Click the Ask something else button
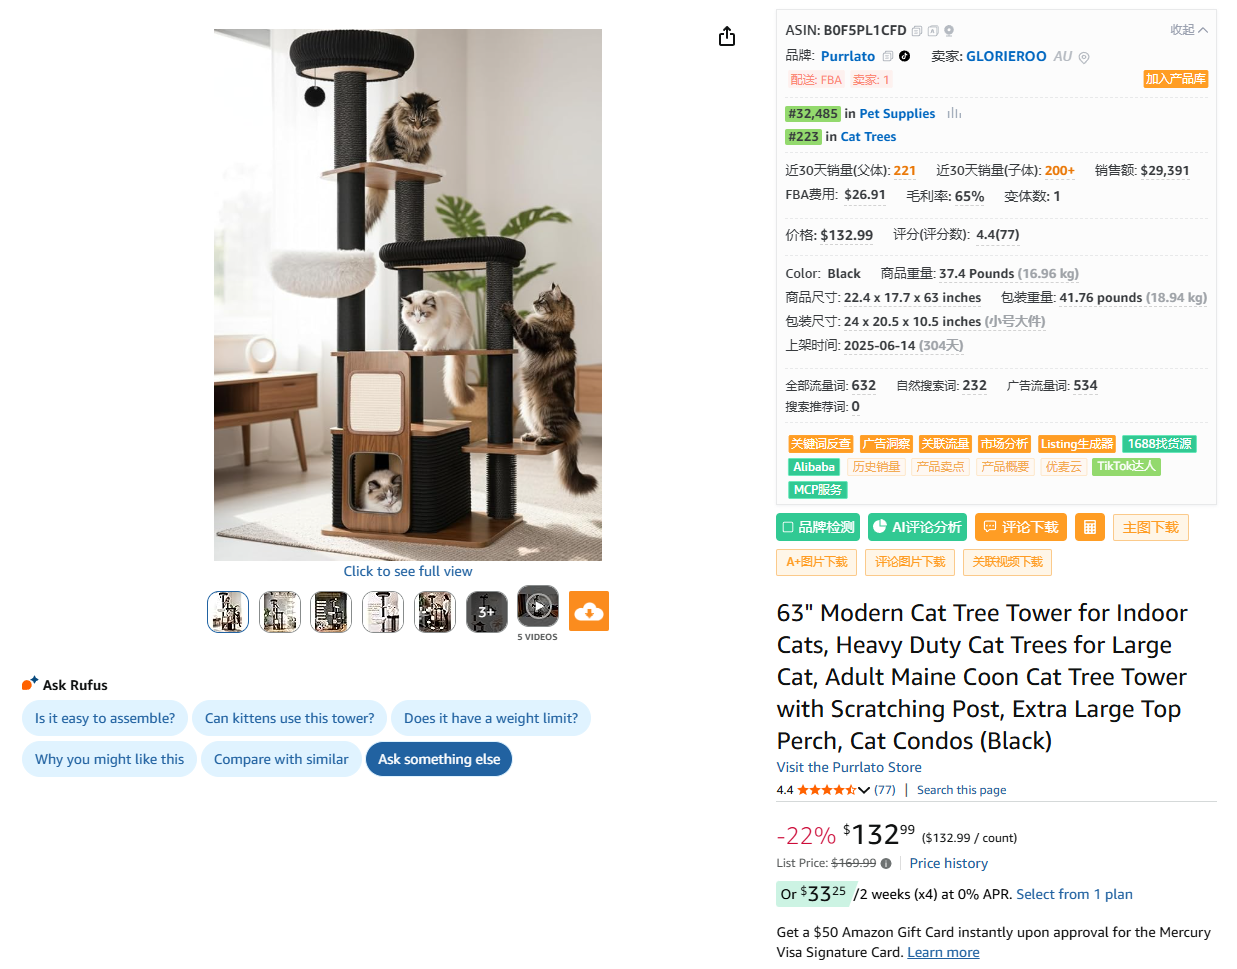The width and height of the screenshot is (1237, 969). (x=439, y=759)
